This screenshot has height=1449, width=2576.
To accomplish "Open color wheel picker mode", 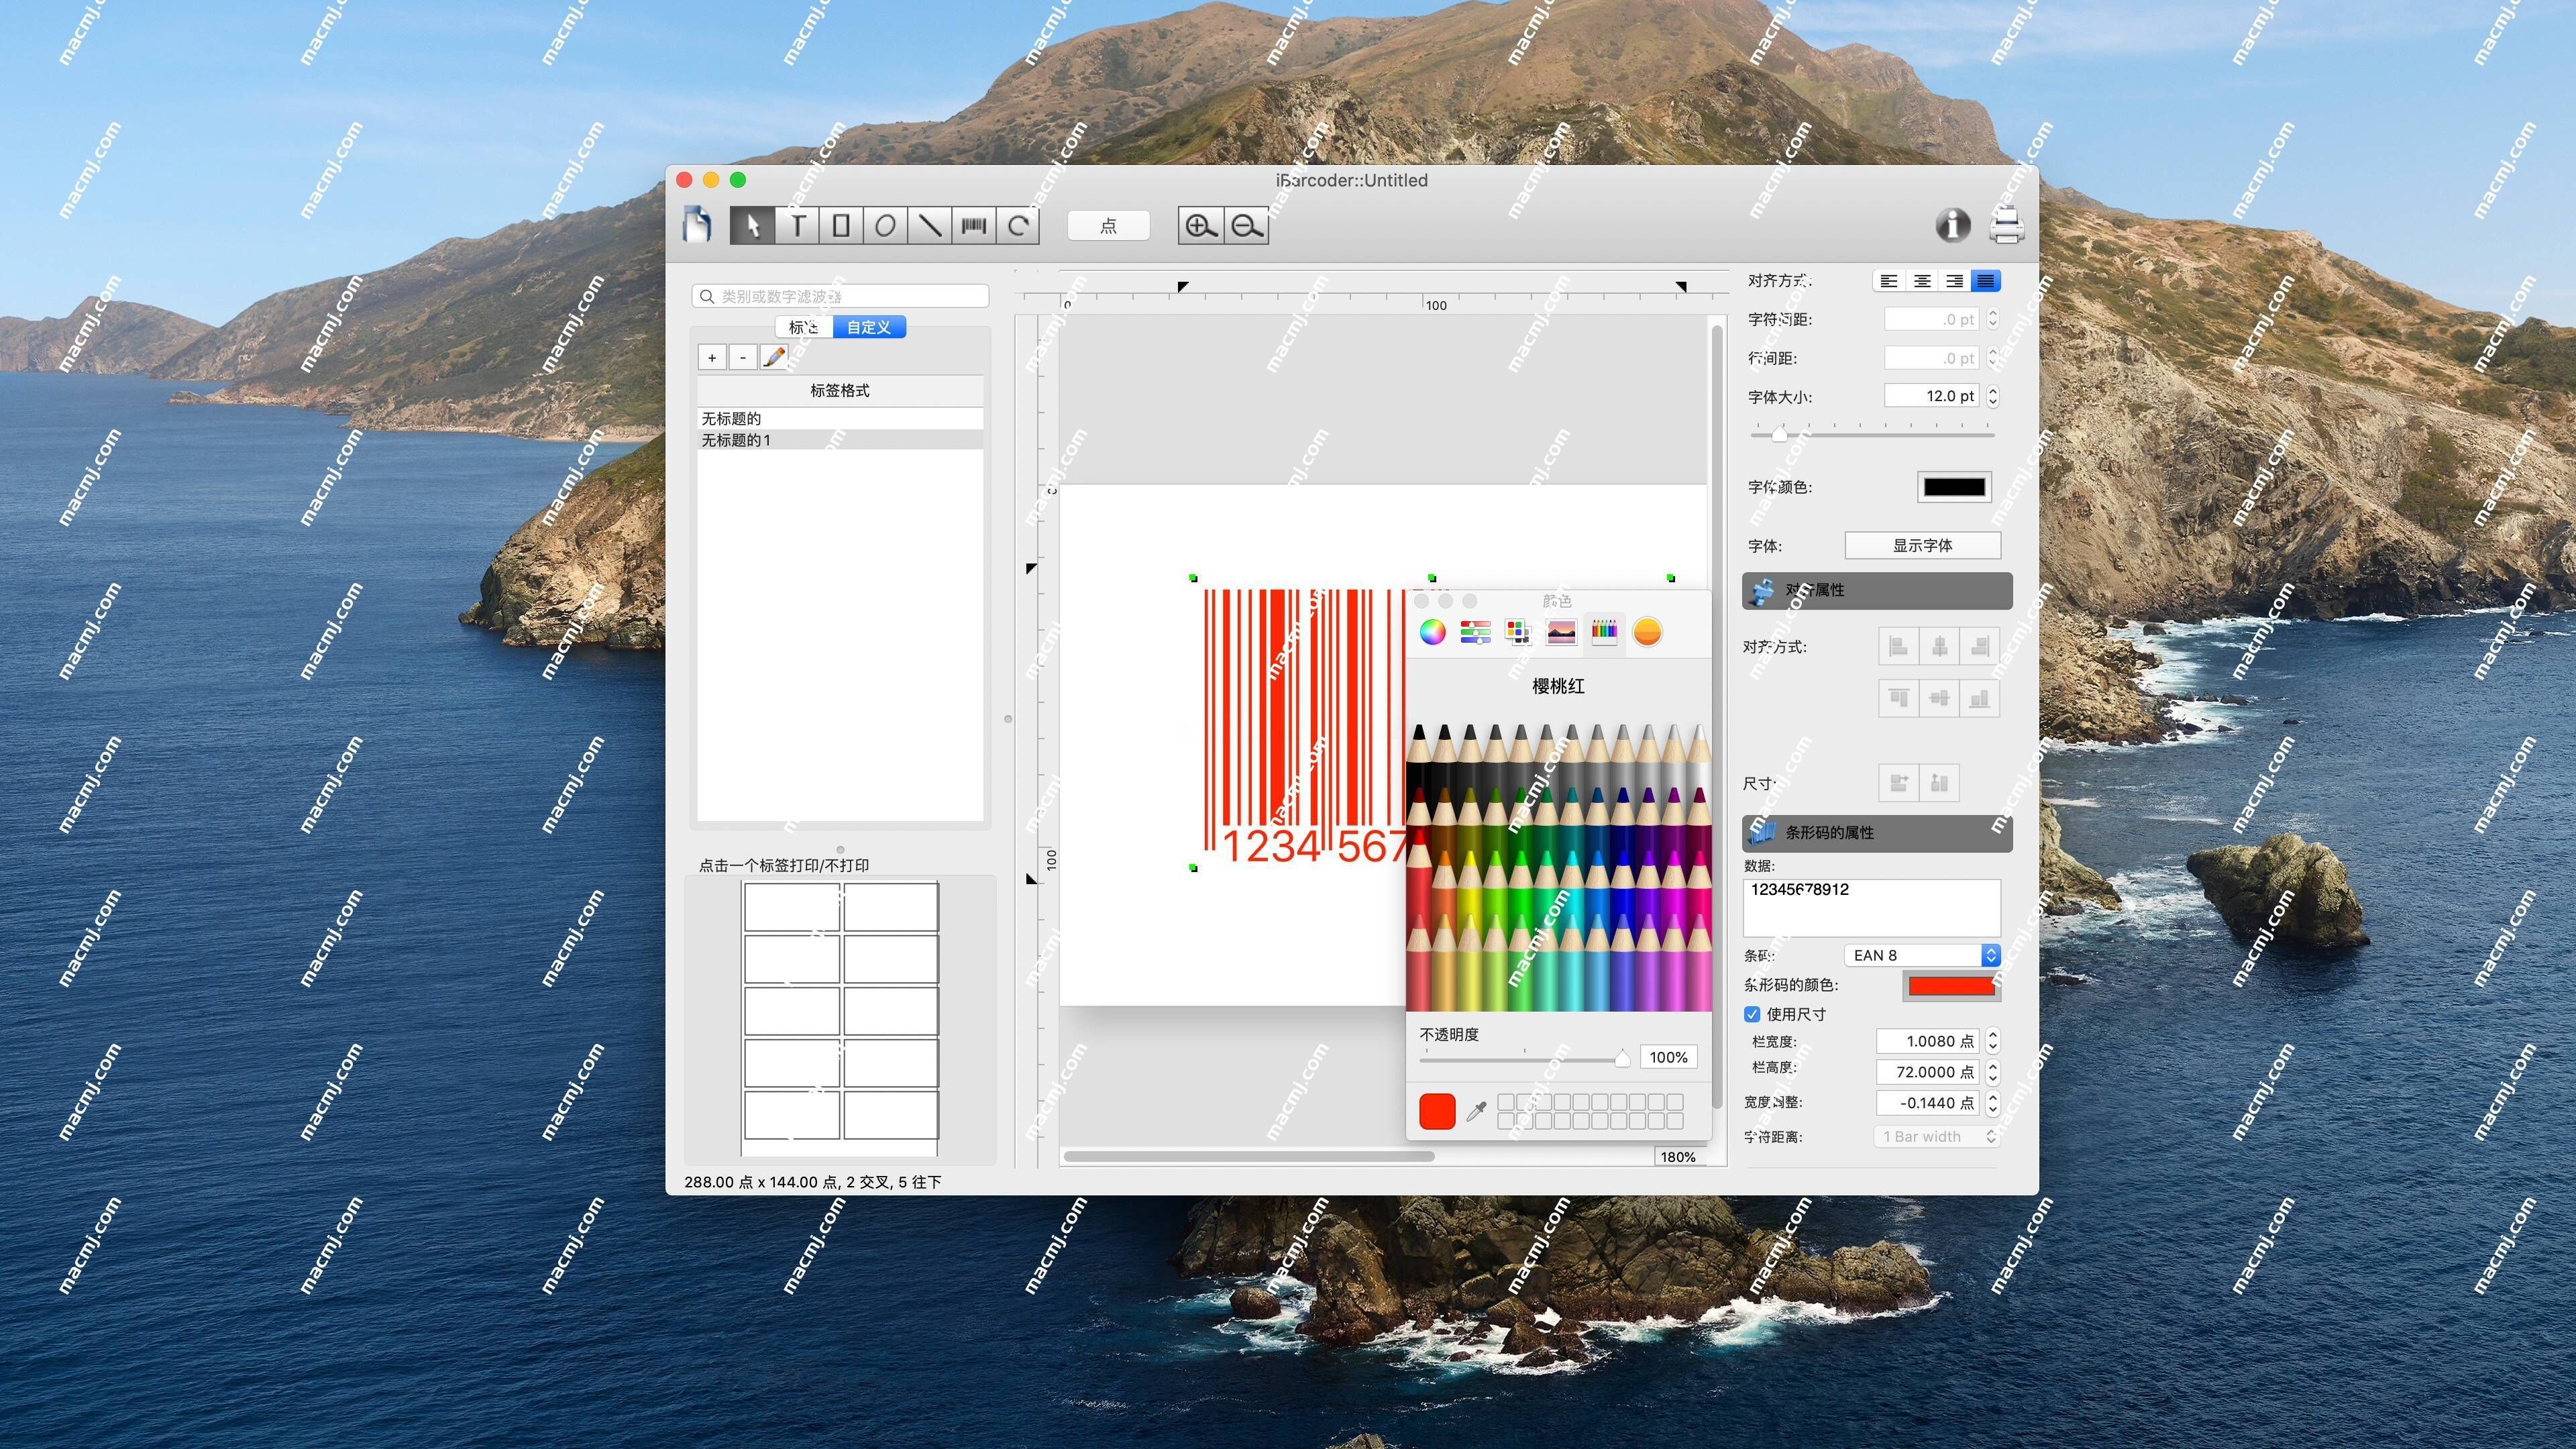I will (x=1432, y=632).
